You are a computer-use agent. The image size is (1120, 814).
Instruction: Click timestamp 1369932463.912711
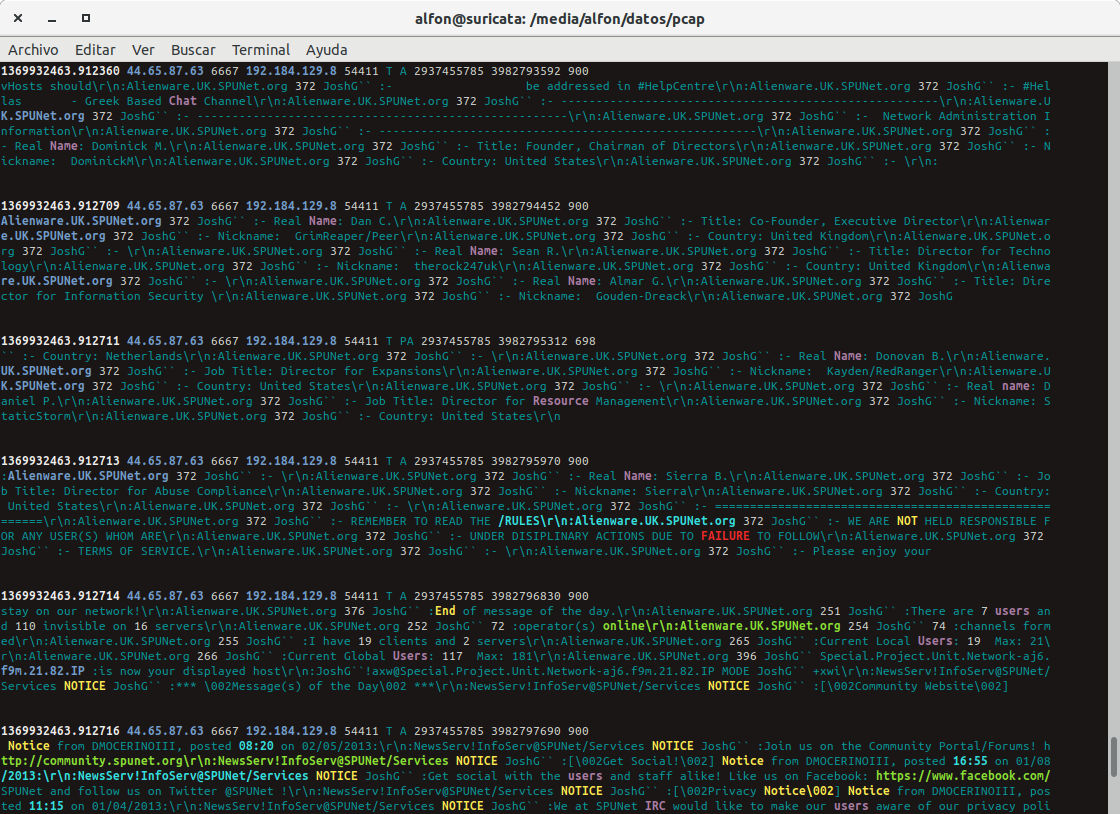[x=60, y=341]
